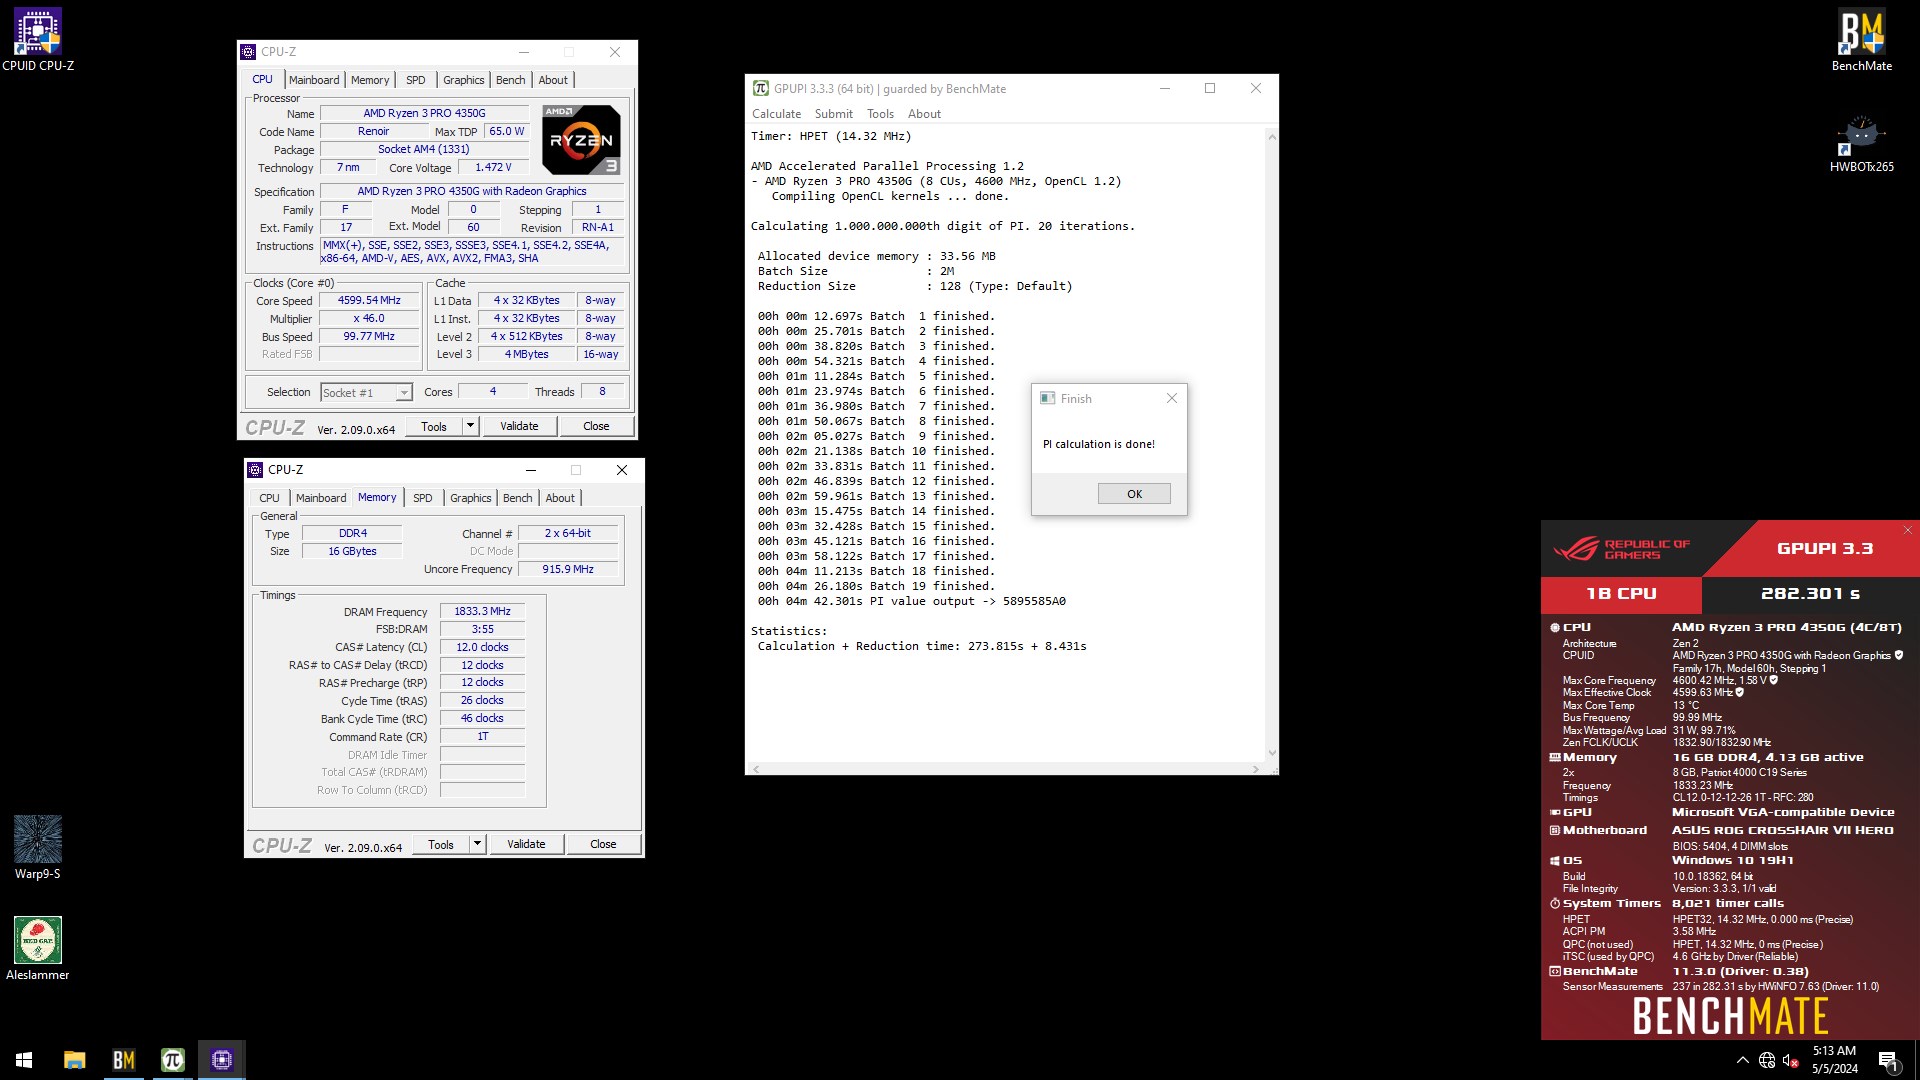Select the Graphics tab in lower CPU-Z
Viewport: 1920px width, 1080px height.
point(470,498)
